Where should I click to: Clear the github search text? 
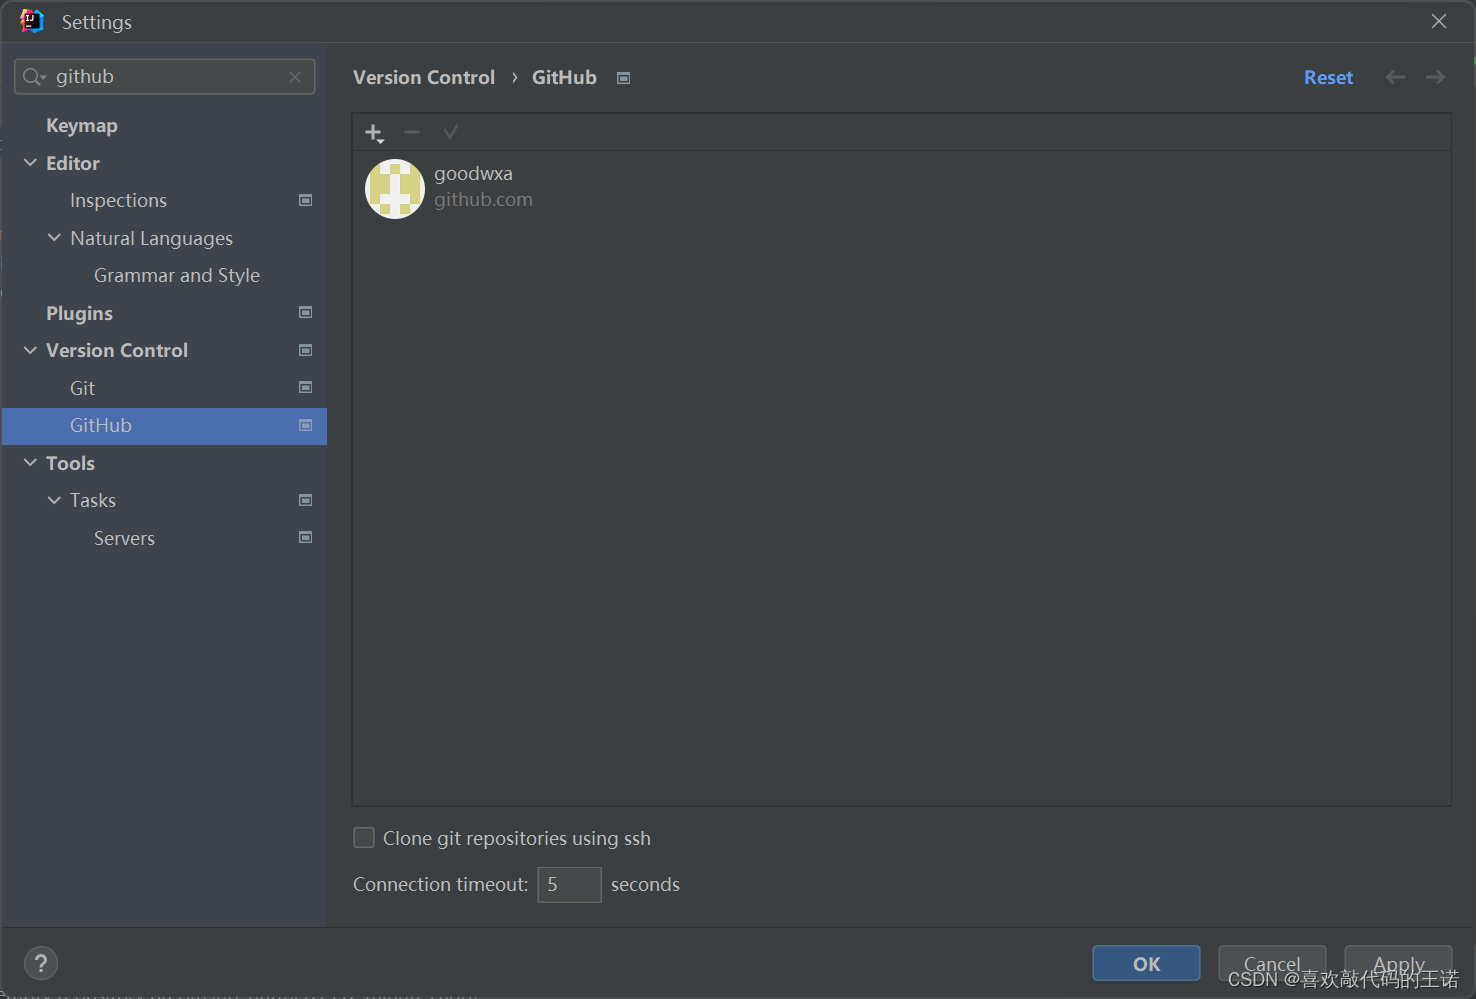(x=295, y=77)
